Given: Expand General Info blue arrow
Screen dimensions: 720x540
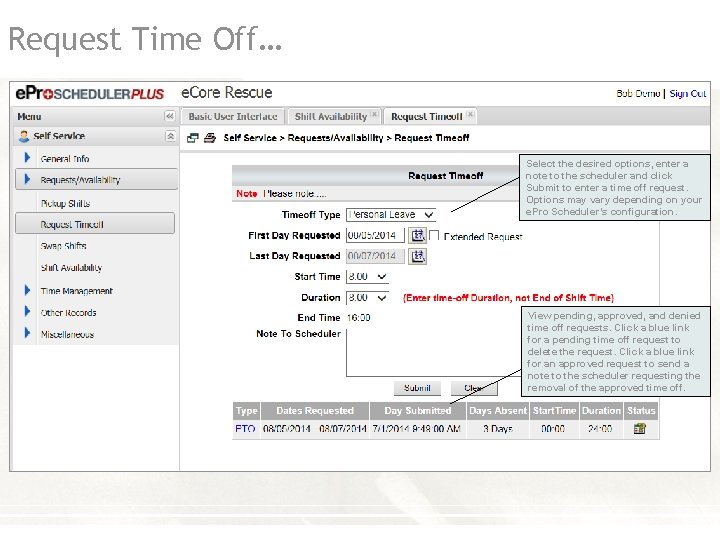Looking at the screenshot, I should (27, 158).
